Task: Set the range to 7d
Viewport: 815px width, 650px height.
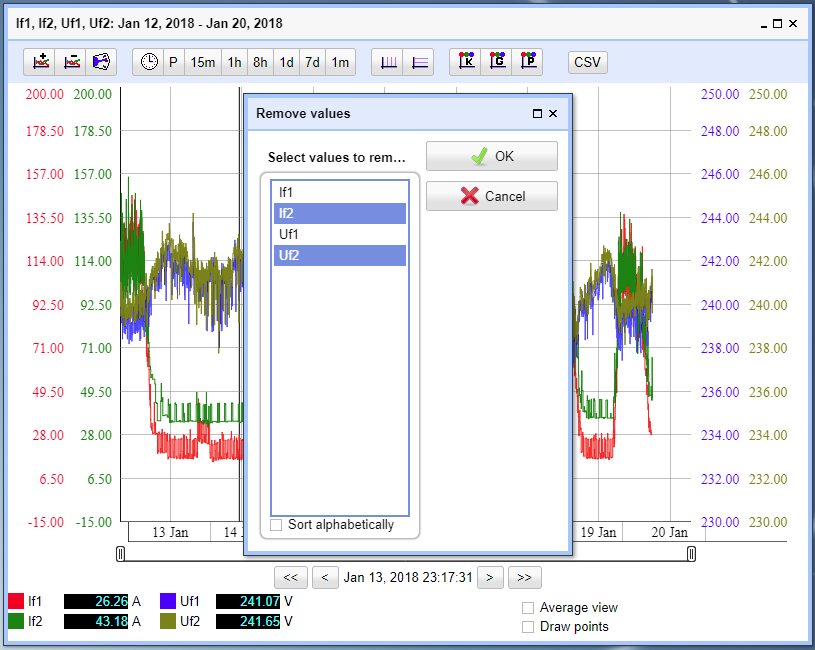Action: (x=312, y=62)
